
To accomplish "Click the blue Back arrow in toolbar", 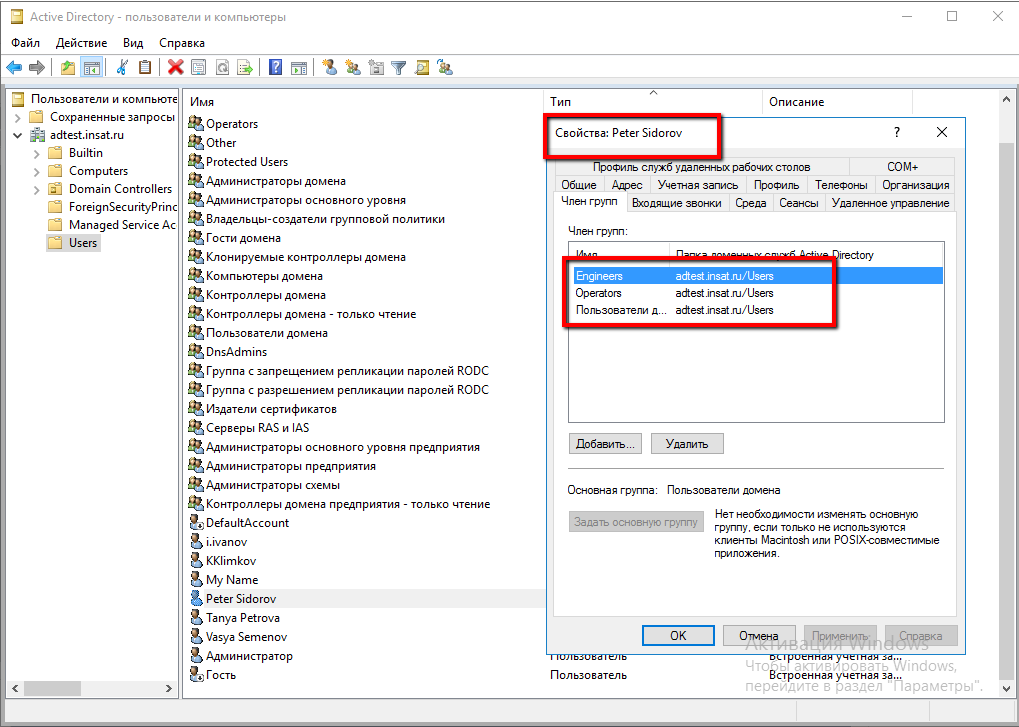I will [x=14, y=68].
